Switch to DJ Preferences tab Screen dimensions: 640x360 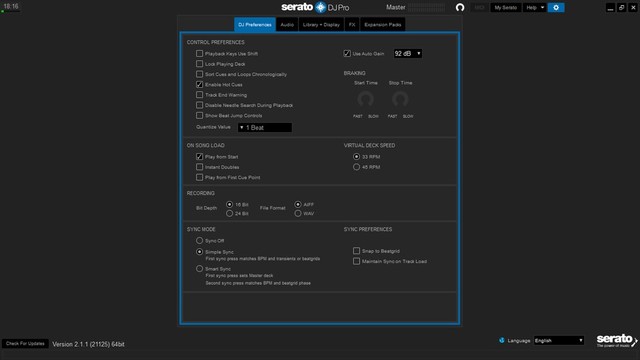[255, 24]
